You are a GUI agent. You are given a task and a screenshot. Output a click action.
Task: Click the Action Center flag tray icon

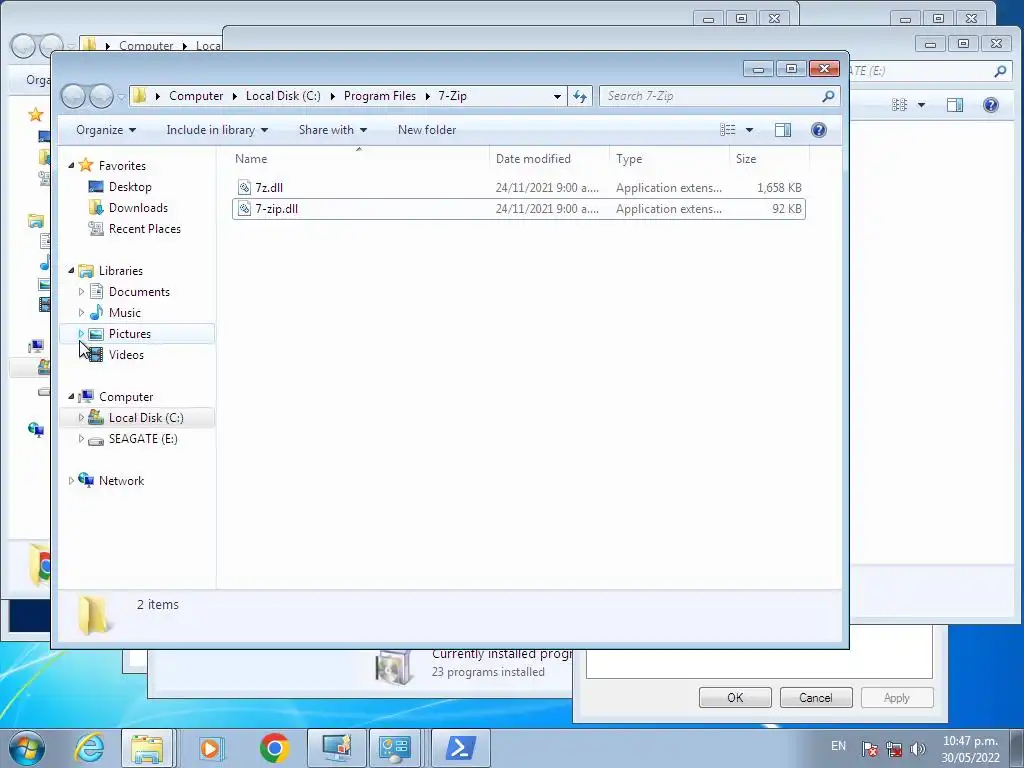click(x=869, y=749)
